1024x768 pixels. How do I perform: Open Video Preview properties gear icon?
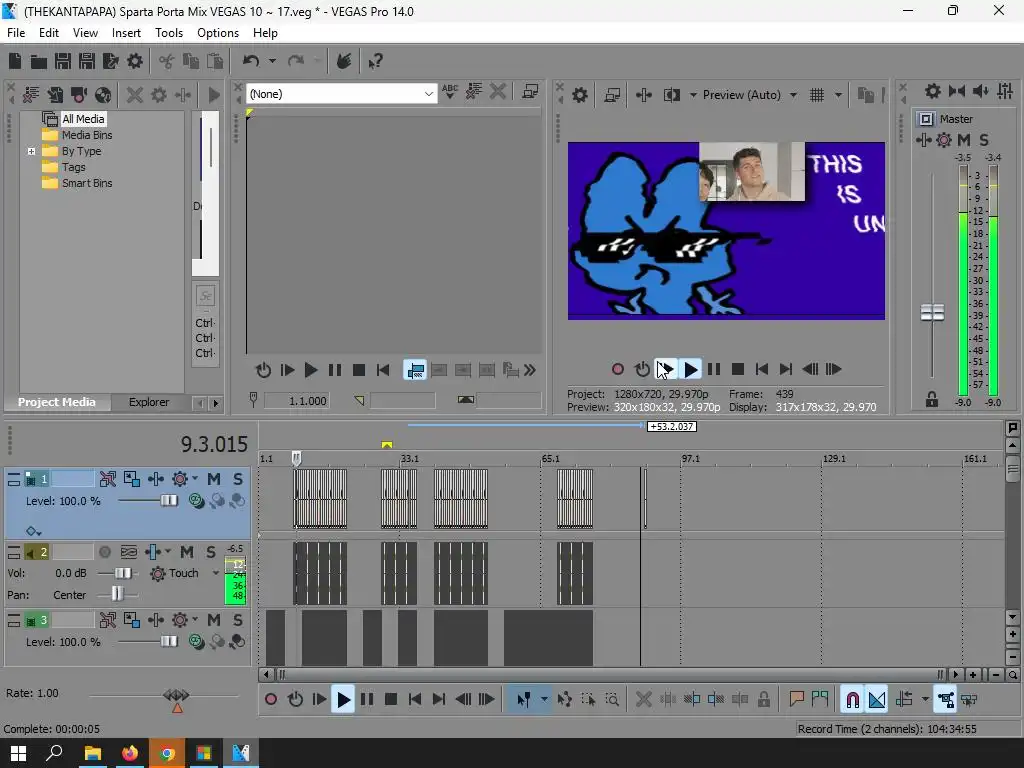(580, 95)
